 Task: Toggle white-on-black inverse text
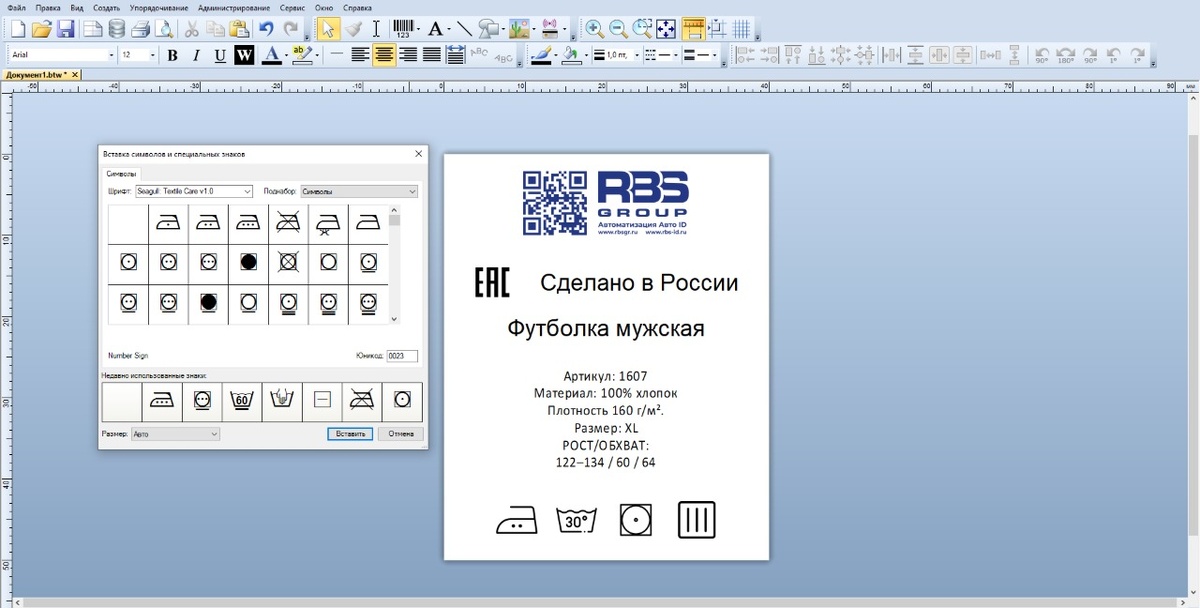point(244,55)
